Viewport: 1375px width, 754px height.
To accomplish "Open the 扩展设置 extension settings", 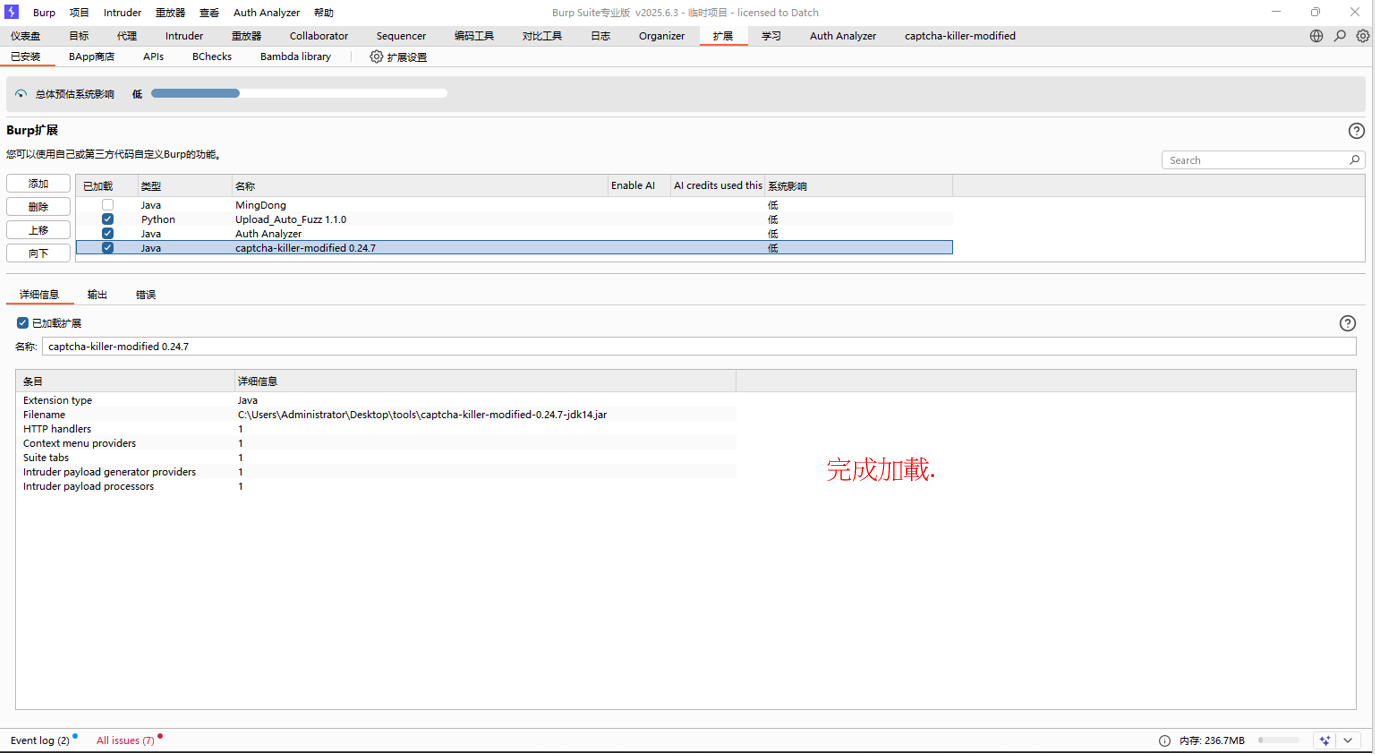I will (x=407, y=57).
